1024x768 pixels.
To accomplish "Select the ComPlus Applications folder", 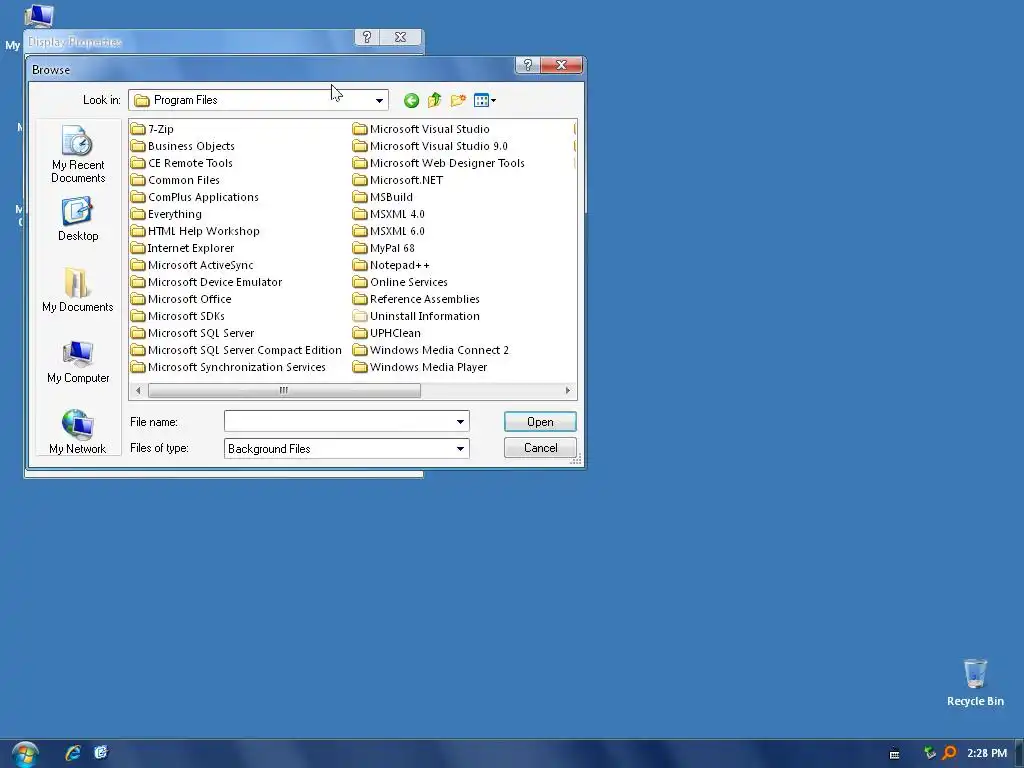I will 195,197.
